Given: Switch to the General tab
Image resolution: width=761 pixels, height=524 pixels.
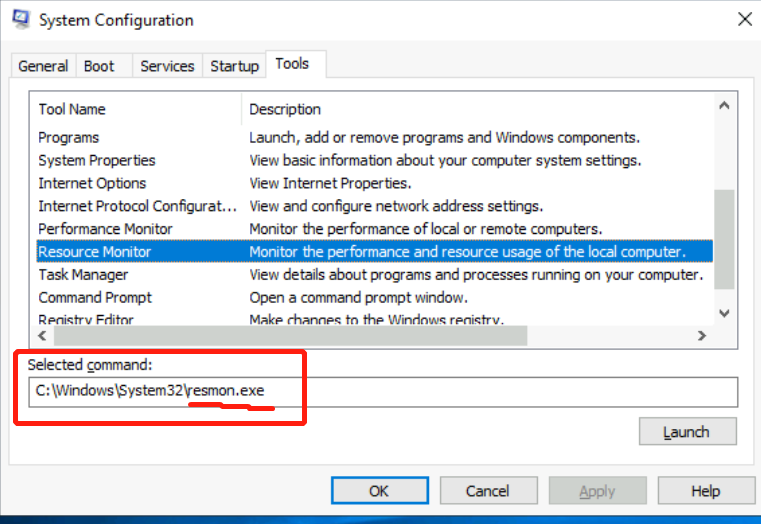Looking at the screenshot, I should pos(43,66).
